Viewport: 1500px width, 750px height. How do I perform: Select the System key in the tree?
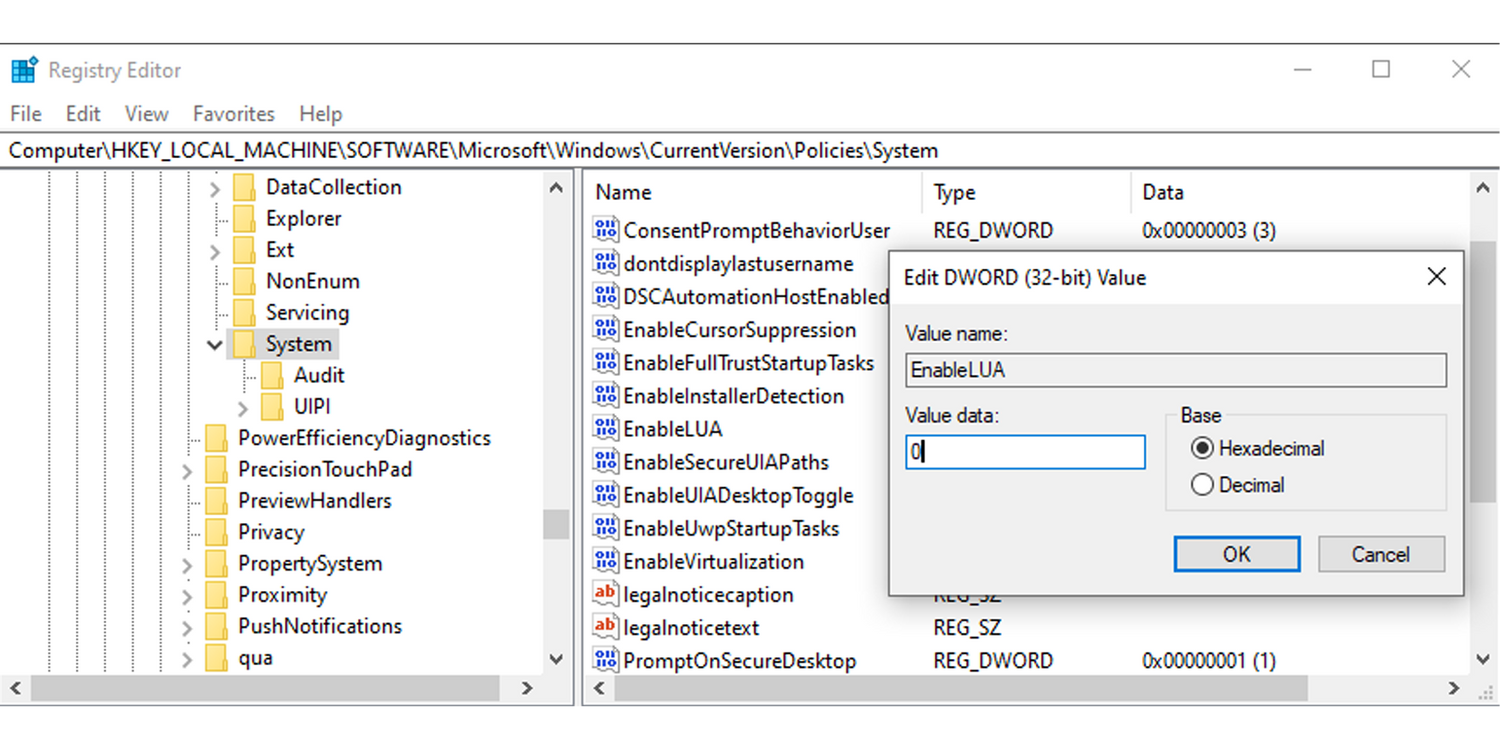(298, 344)
